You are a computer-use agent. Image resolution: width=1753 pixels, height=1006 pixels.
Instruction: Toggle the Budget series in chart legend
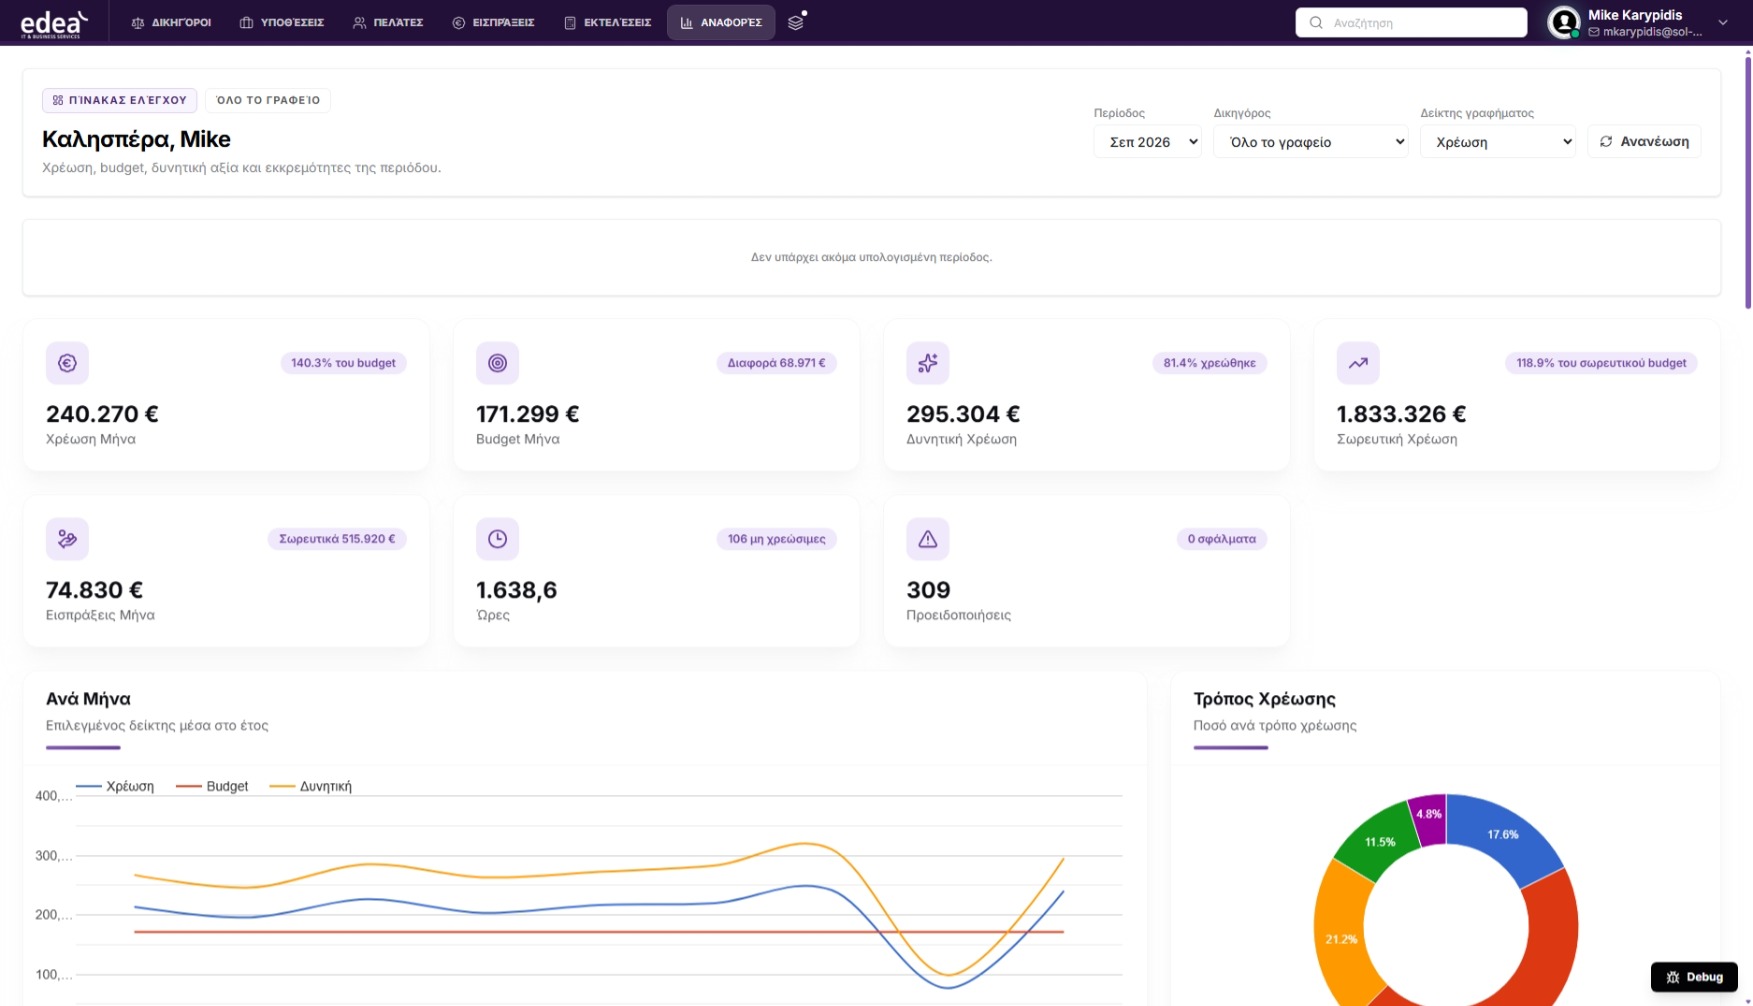click(x=212, y=786)
